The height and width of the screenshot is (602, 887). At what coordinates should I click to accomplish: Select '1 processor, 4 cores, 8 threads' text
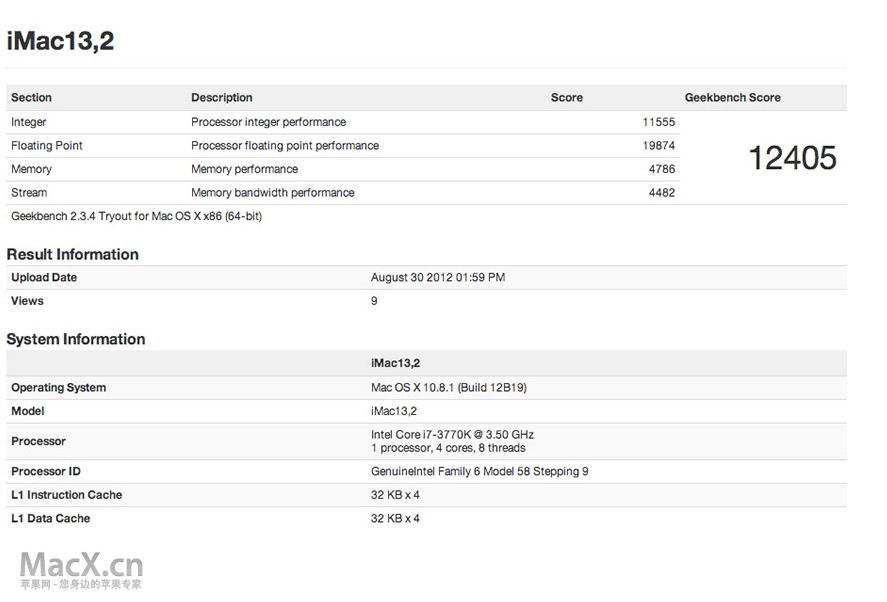pyautogui.click(x=448, y=448)
